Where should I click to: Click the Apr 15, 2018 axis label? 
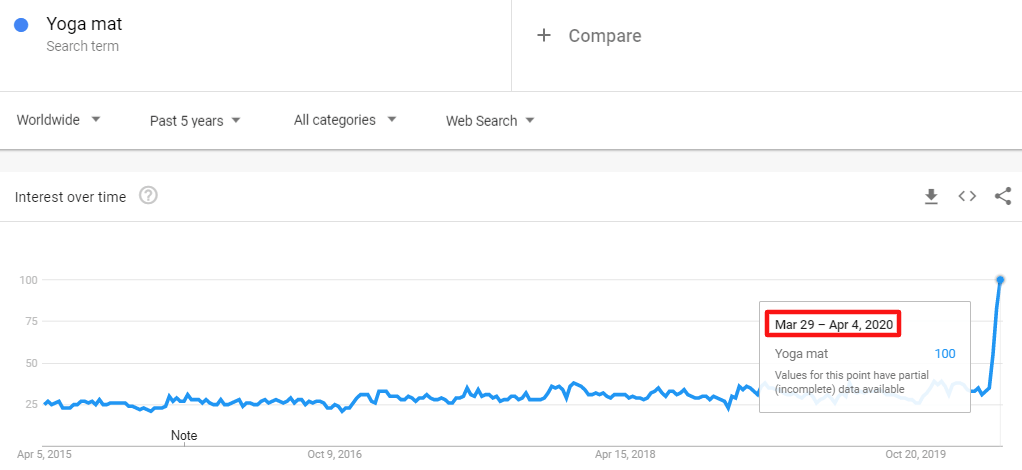pyautogui.click(x=625, y=454)
